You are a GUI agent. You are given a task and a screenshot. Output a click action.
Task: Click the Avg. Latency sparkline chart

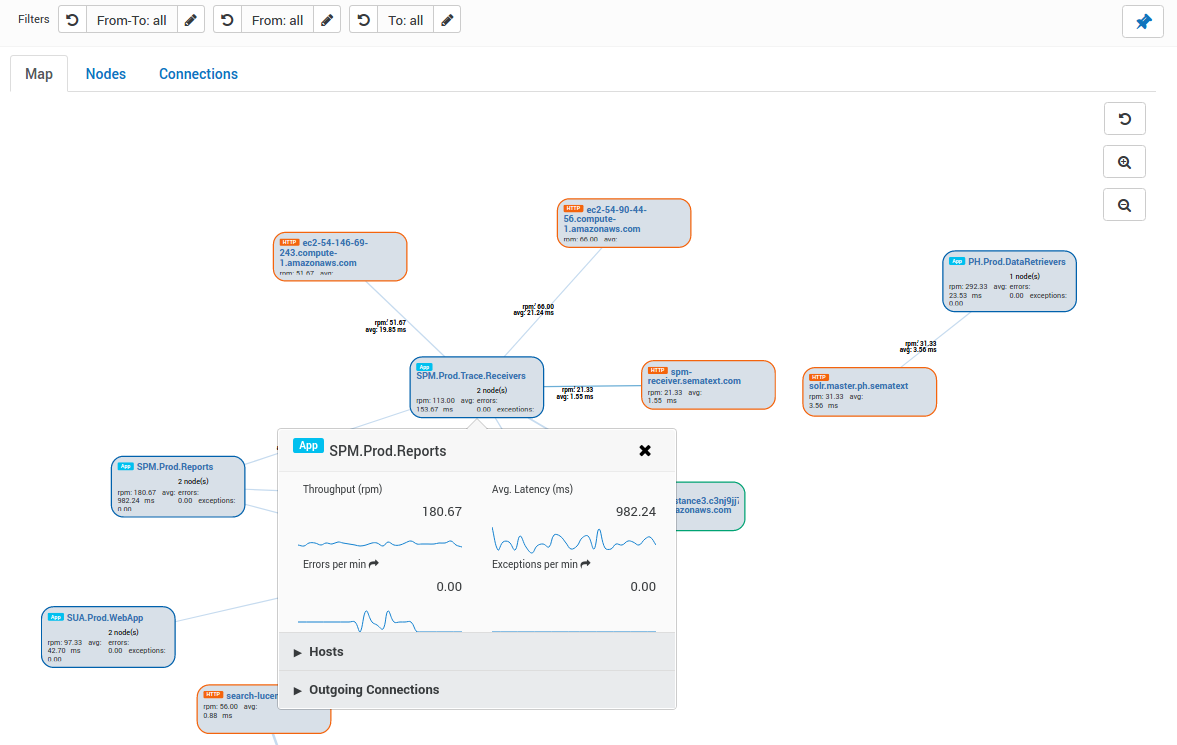pos(573,540)
